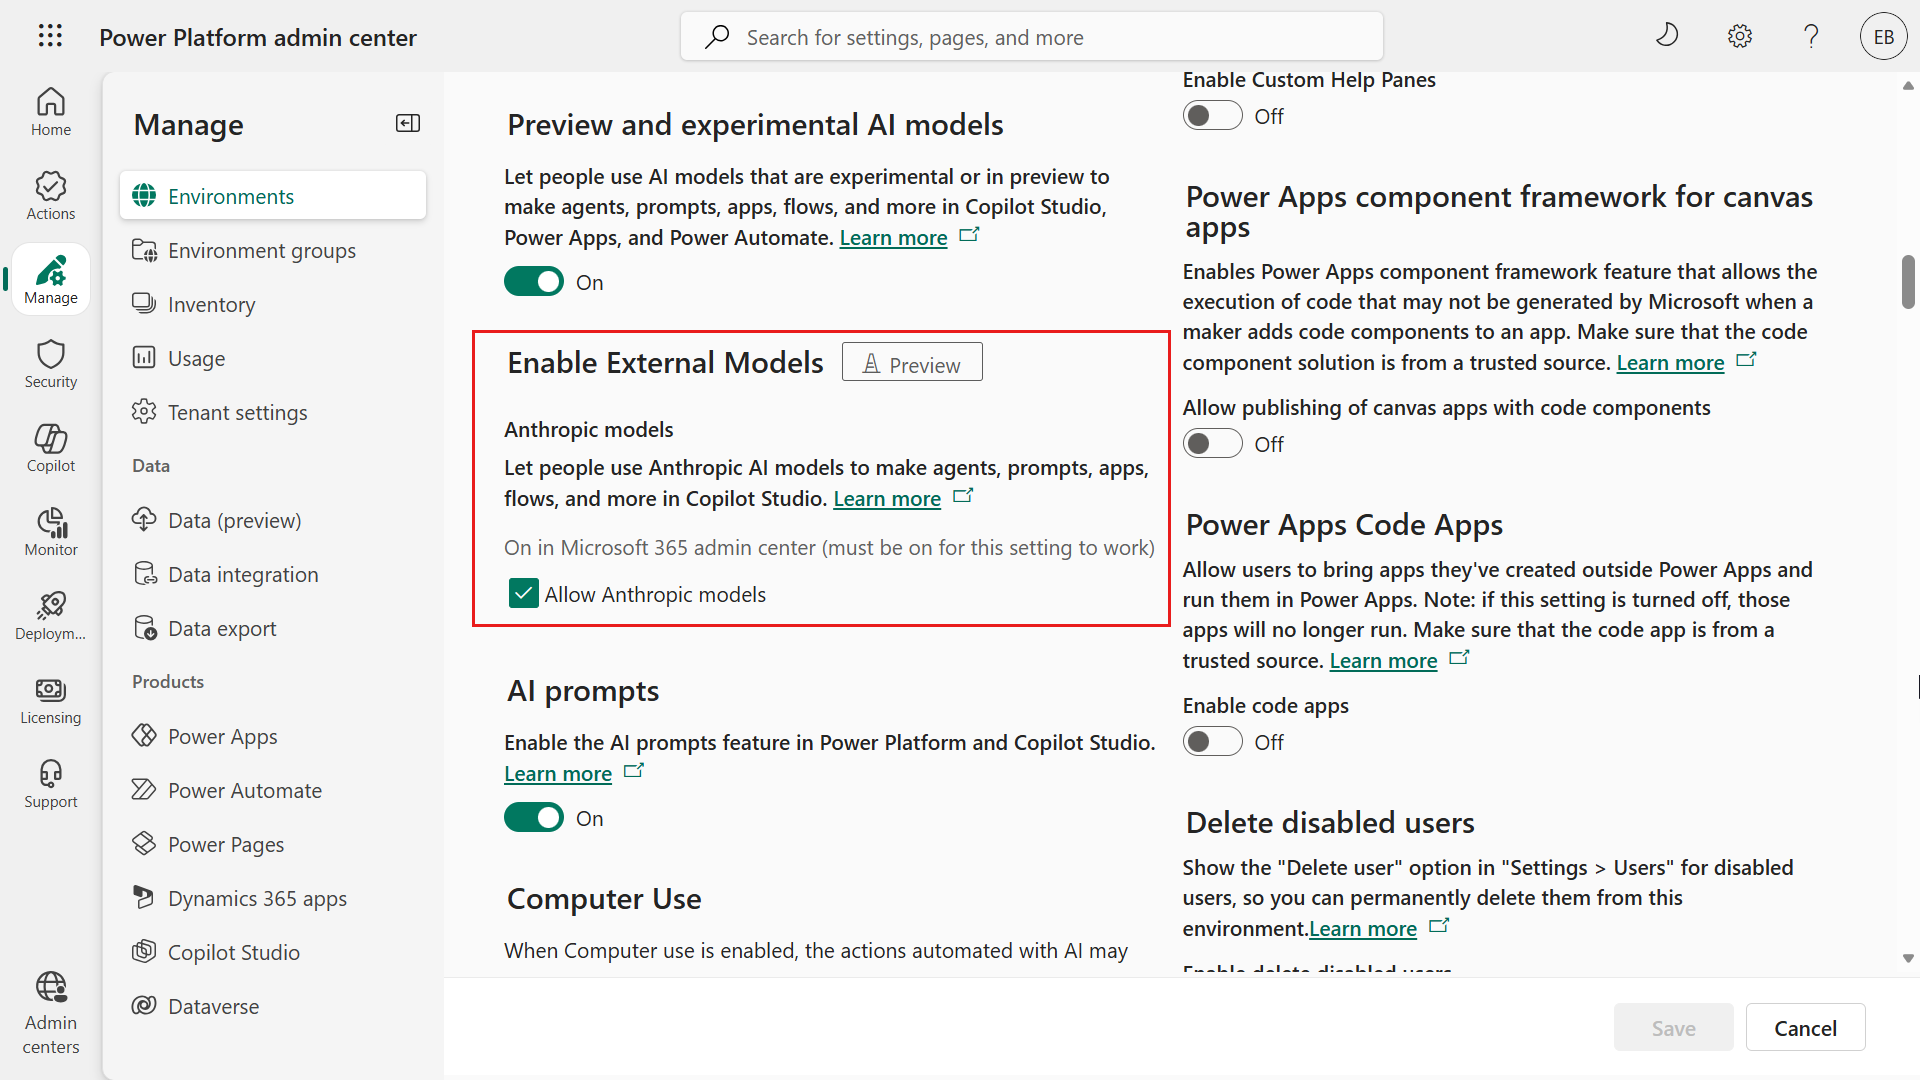1920x1080 pixels.
Task: Open the Copilot section in left navigation
Action: pos(50,447)
